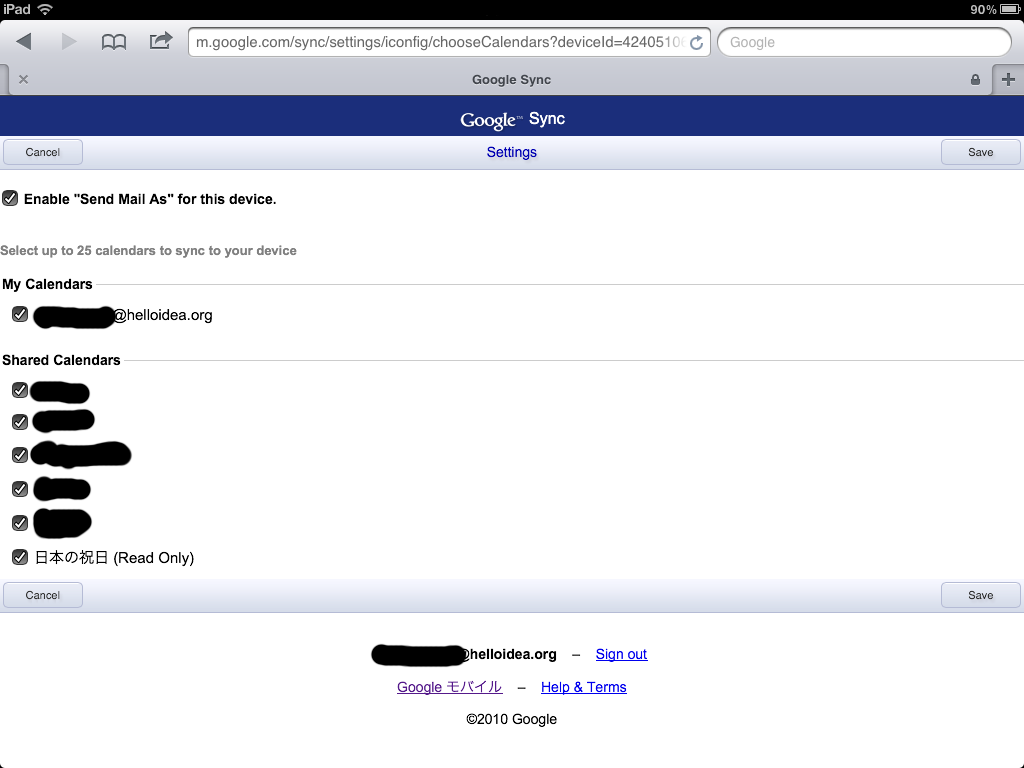This screenshot has height=768, width=1024.
Task: Toggle the fifth shared calendar checkbox
Action: [20, 522]
